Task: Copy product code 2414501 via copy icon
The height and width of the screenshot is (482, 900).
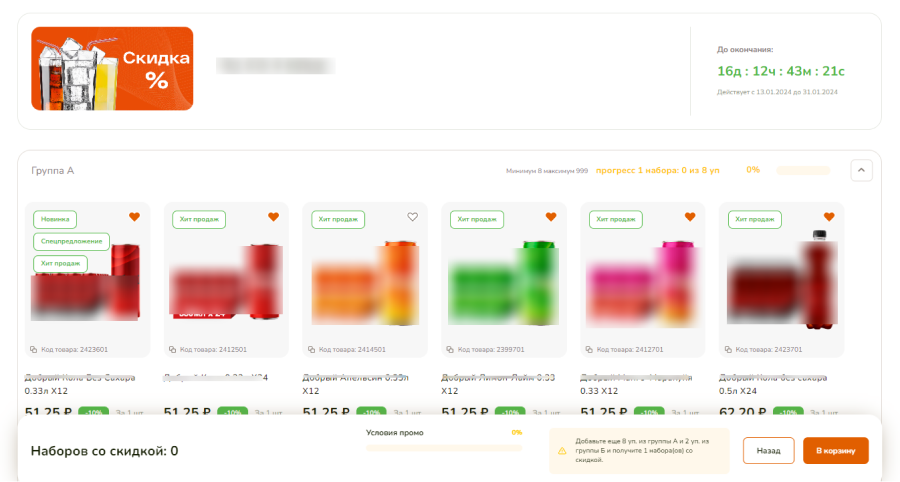Action: click(x=311, y=349)
